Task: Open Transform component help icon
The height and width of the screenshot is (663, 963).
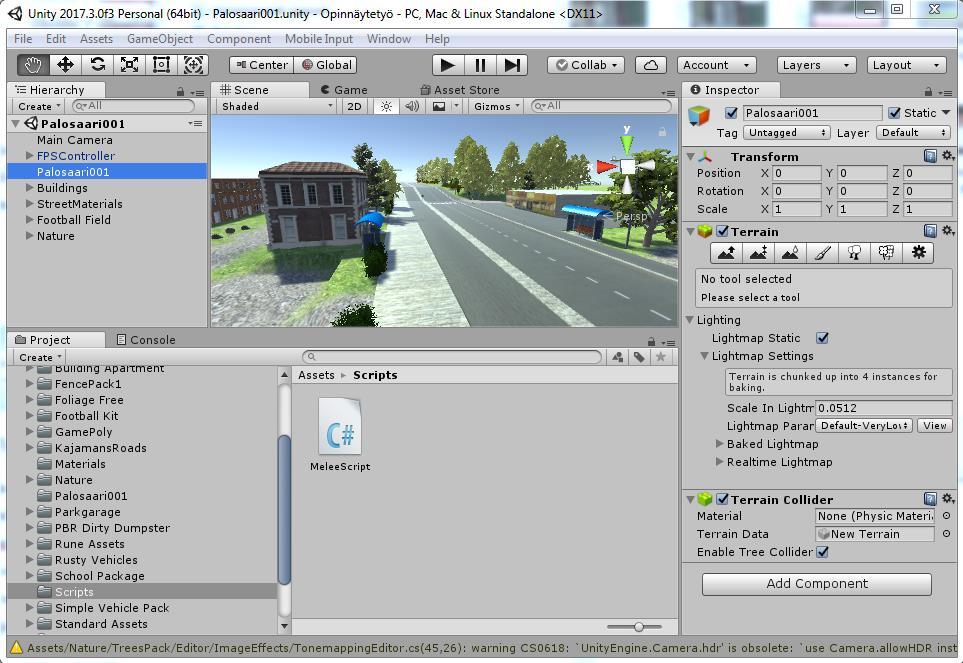Action: [930, 156]
